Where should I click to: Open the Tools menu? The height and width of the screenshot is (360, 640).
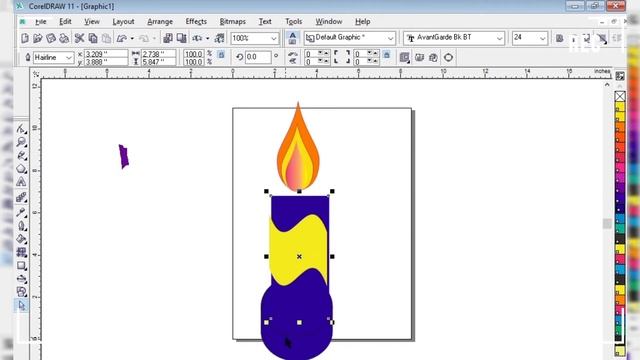point(293,22)
